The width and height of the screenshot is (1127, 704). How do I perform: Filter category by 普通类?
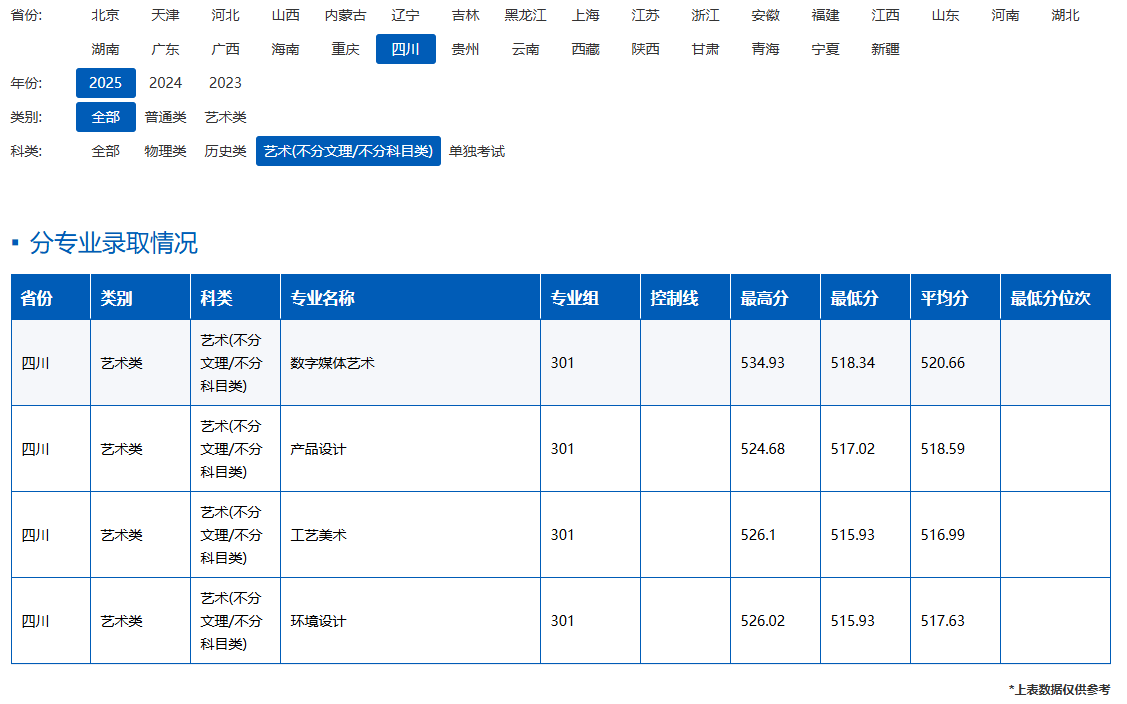click(x=165, y=117)
